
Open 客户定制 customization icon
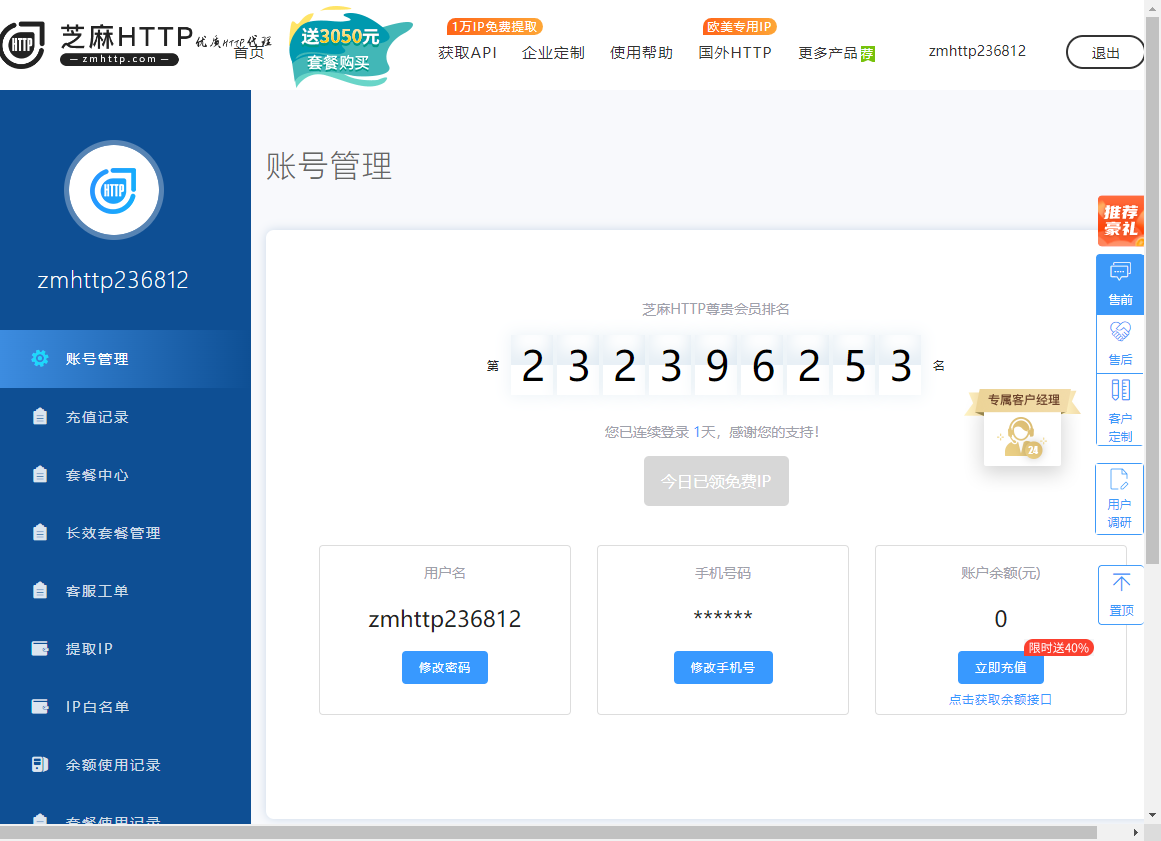1120,390
